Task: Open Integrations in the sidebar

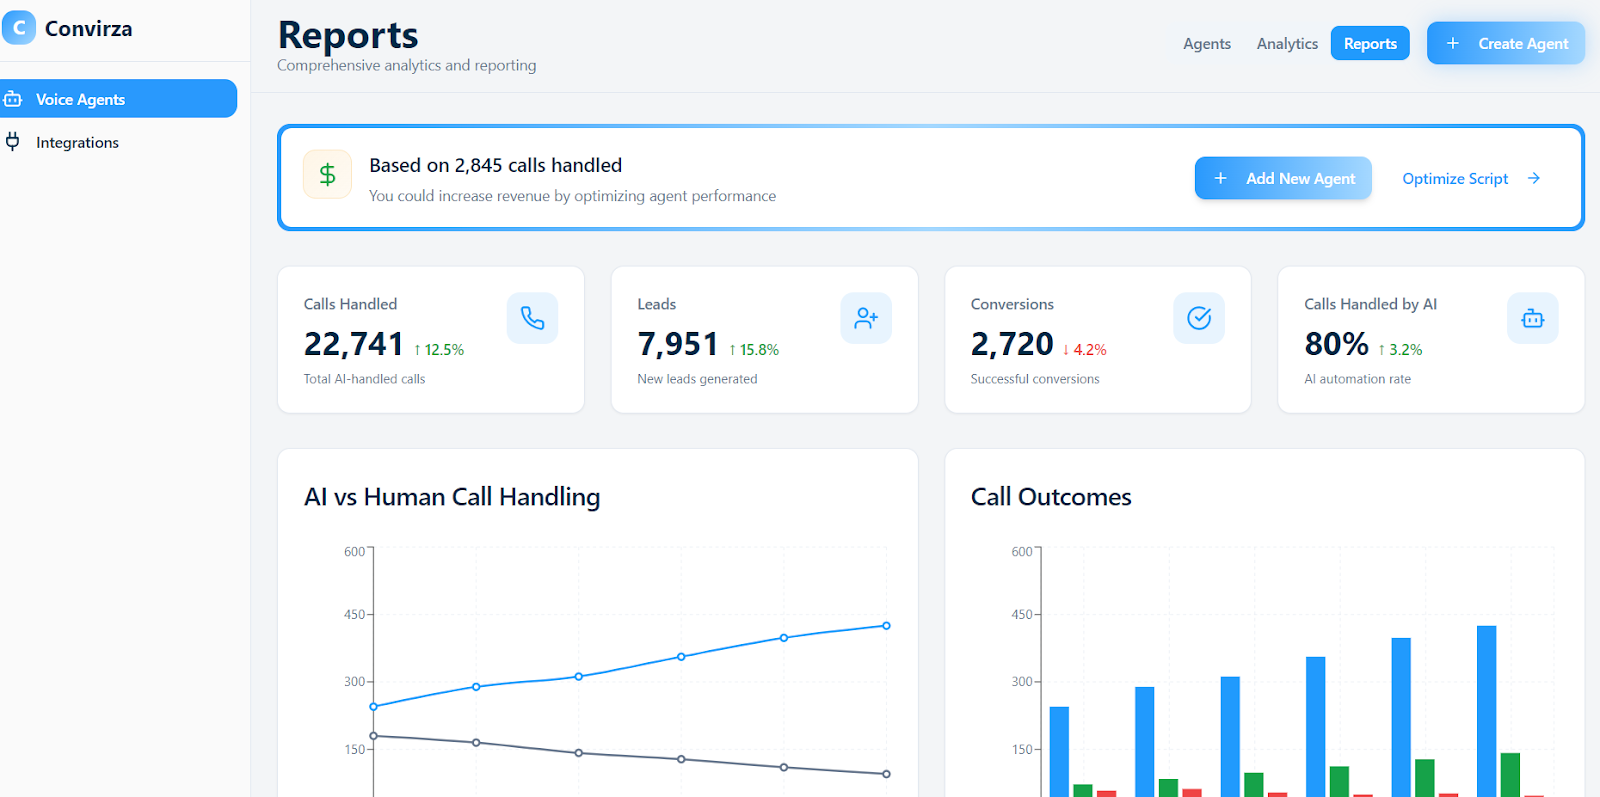Action: pyautogui.click(x=77, y=143)
